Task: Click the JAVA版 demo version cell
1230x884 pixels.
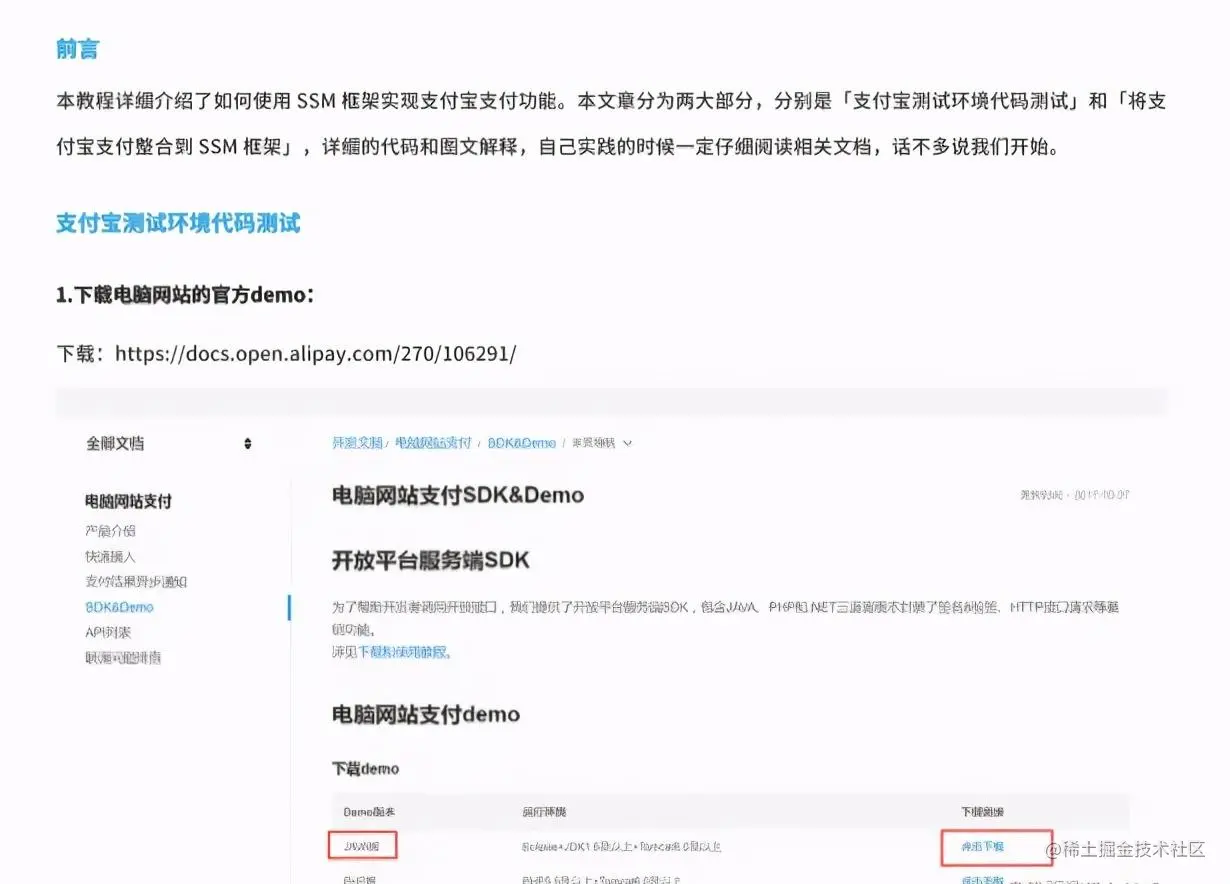Action: pyautogui.click(x=362, y=846)
